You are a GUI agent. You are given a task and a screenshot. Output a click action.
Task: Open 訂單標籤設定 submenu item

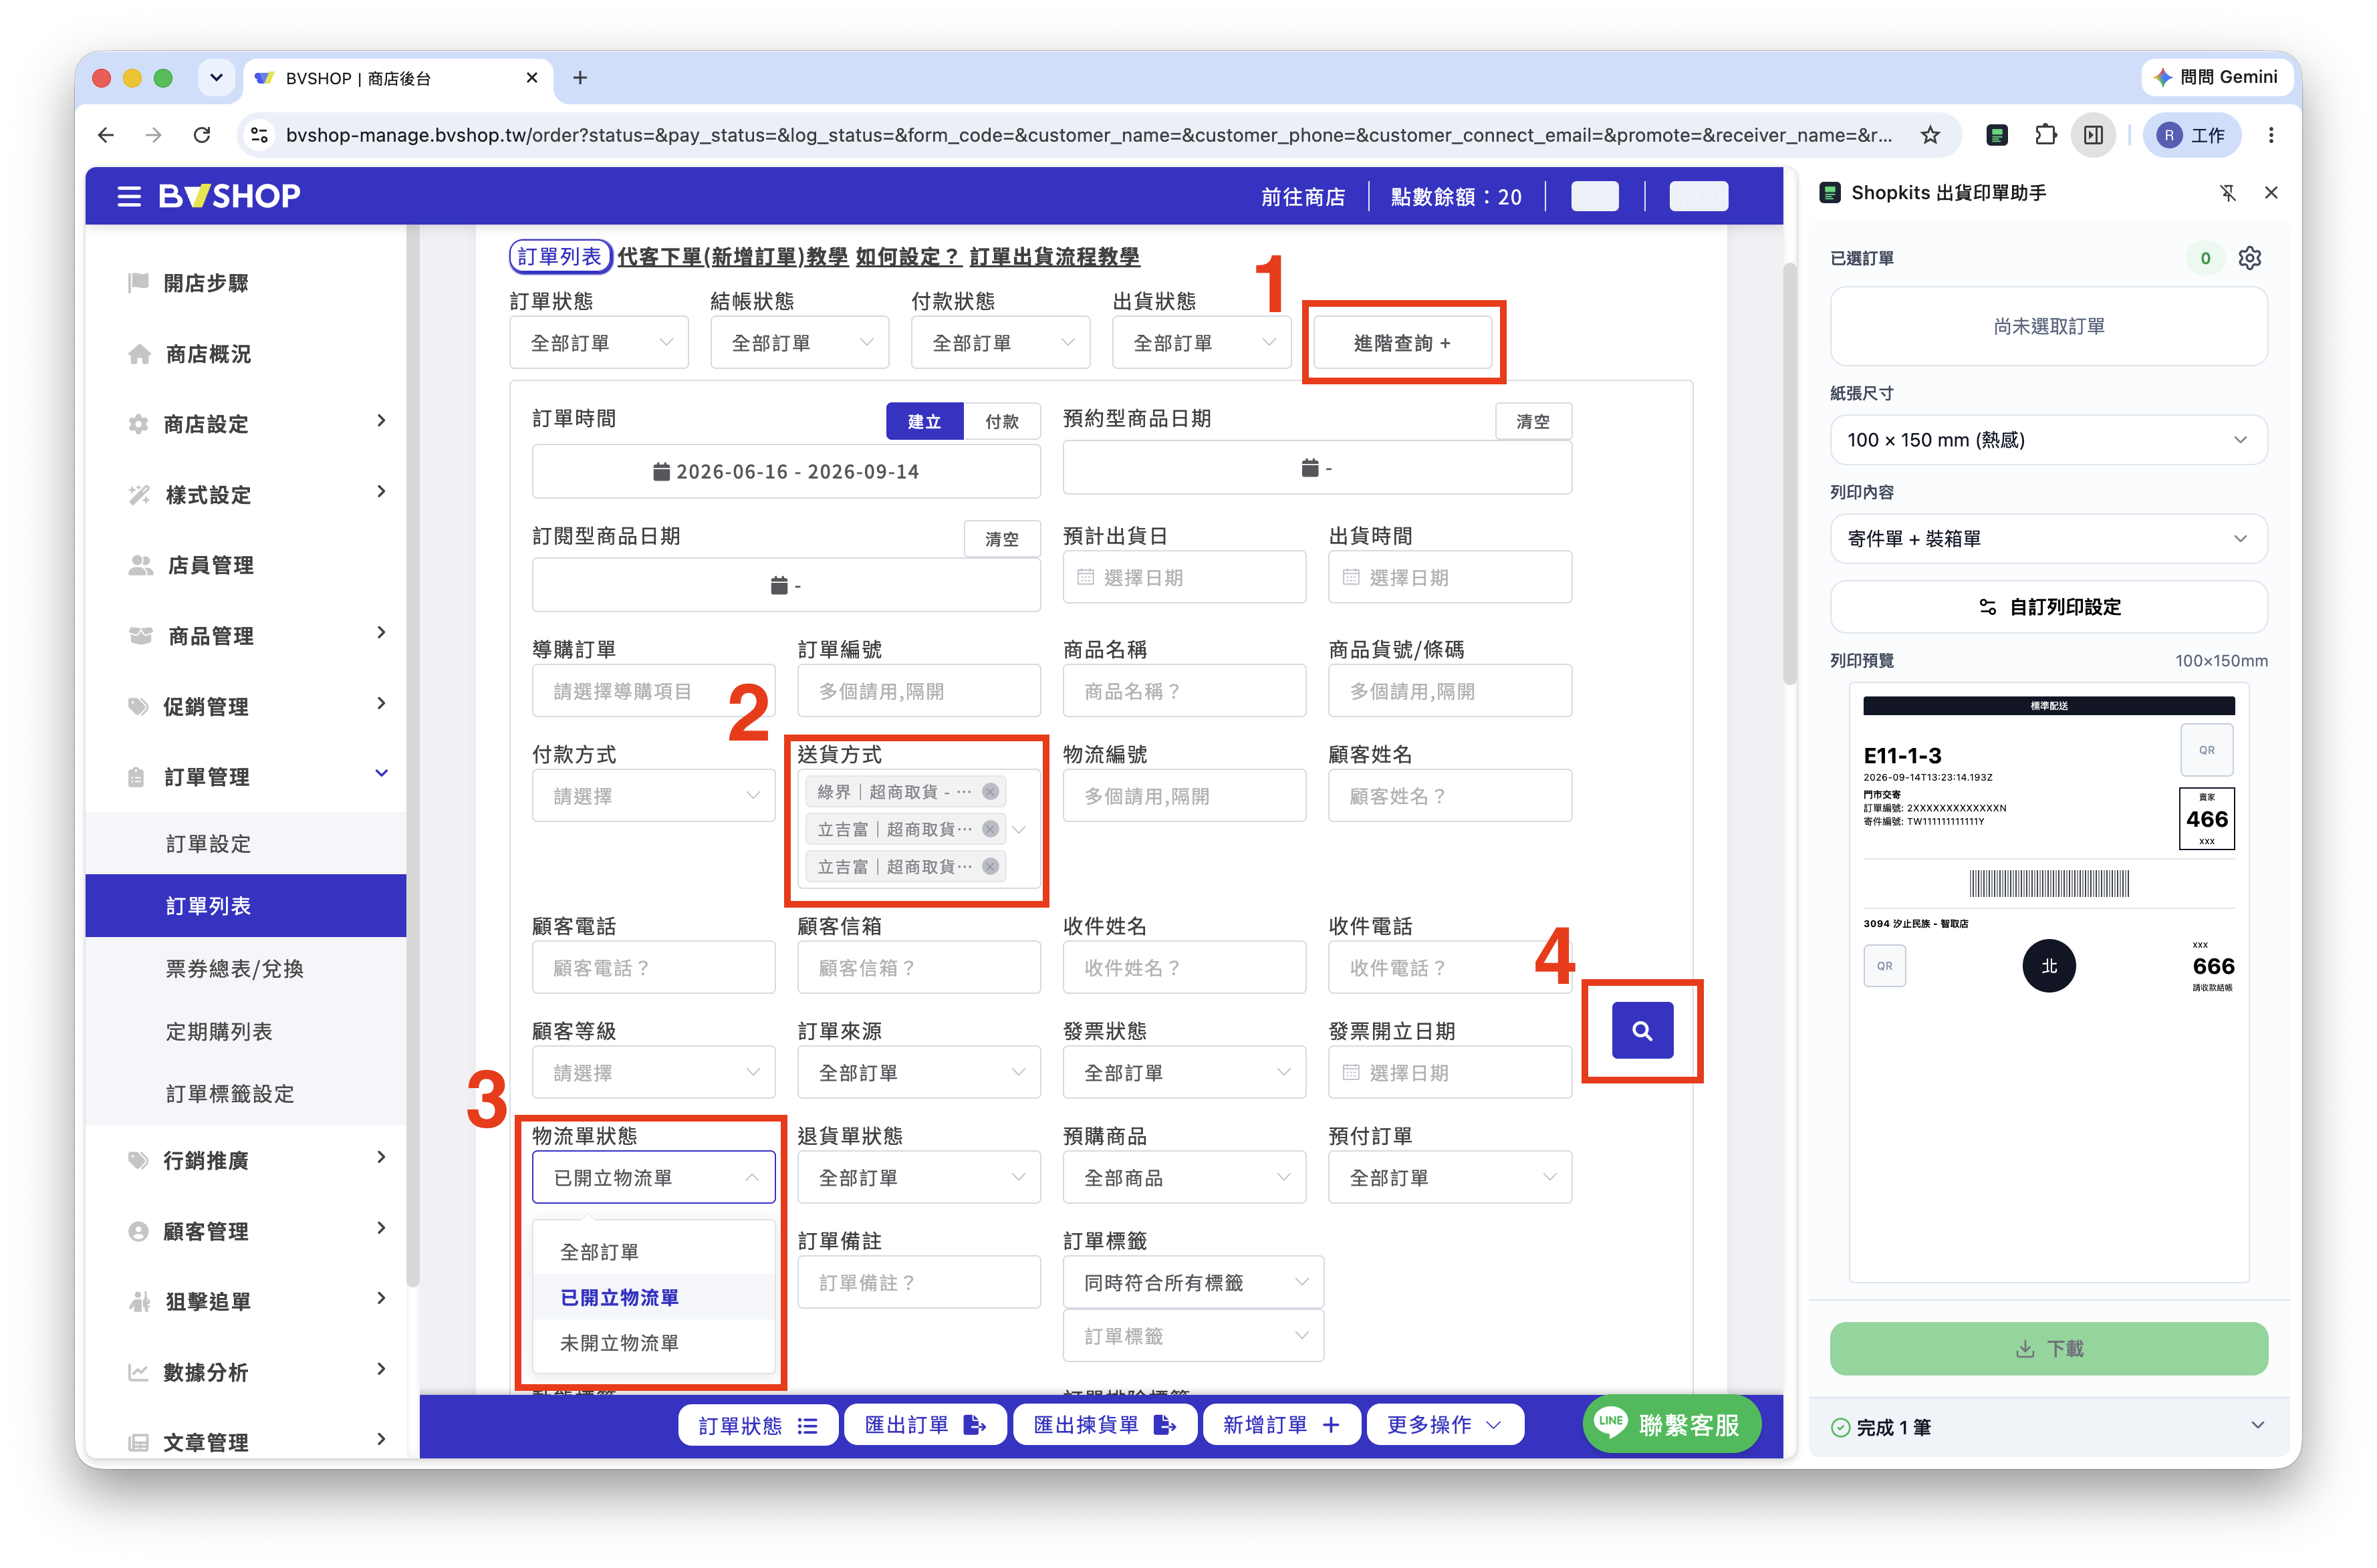pyautogui.click(x=246, y=1093)
